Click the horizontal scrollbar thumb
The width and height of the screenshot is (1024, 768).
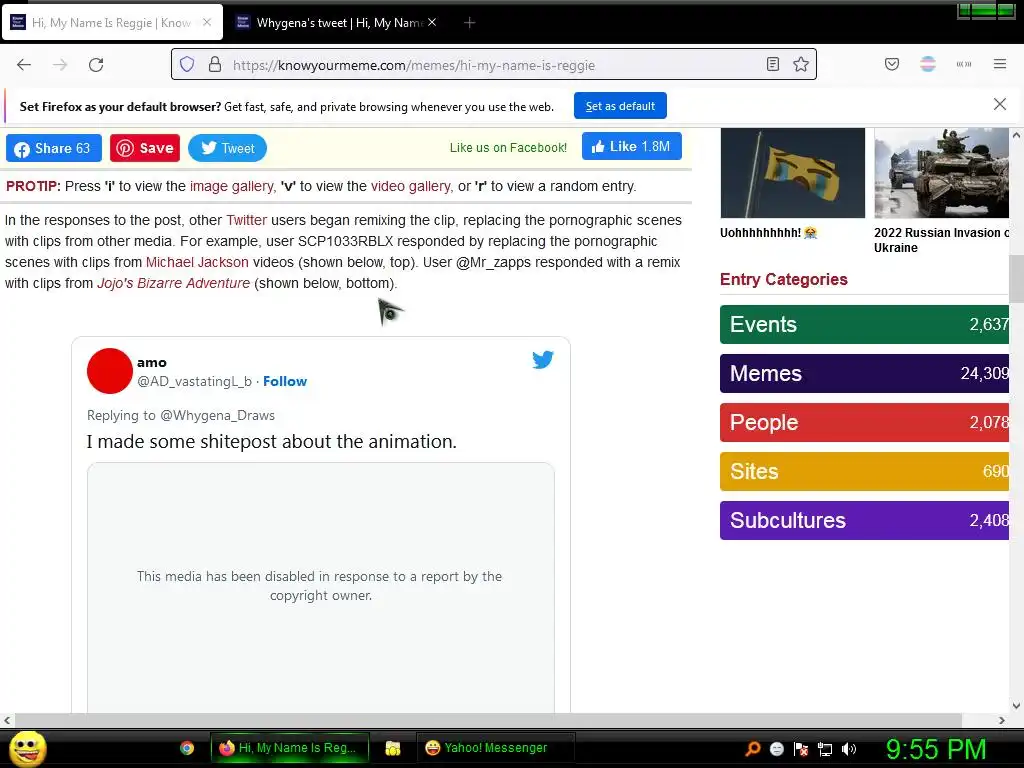pos(488,720)
